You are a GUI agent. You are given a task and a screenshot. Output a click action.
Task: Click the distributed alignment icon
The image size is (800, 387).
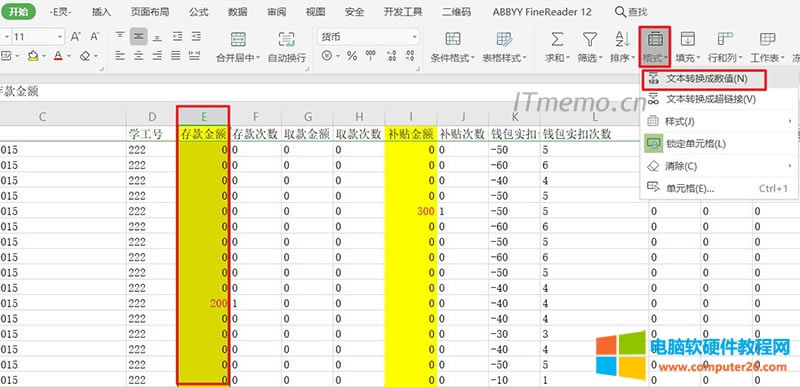(194, 56)
